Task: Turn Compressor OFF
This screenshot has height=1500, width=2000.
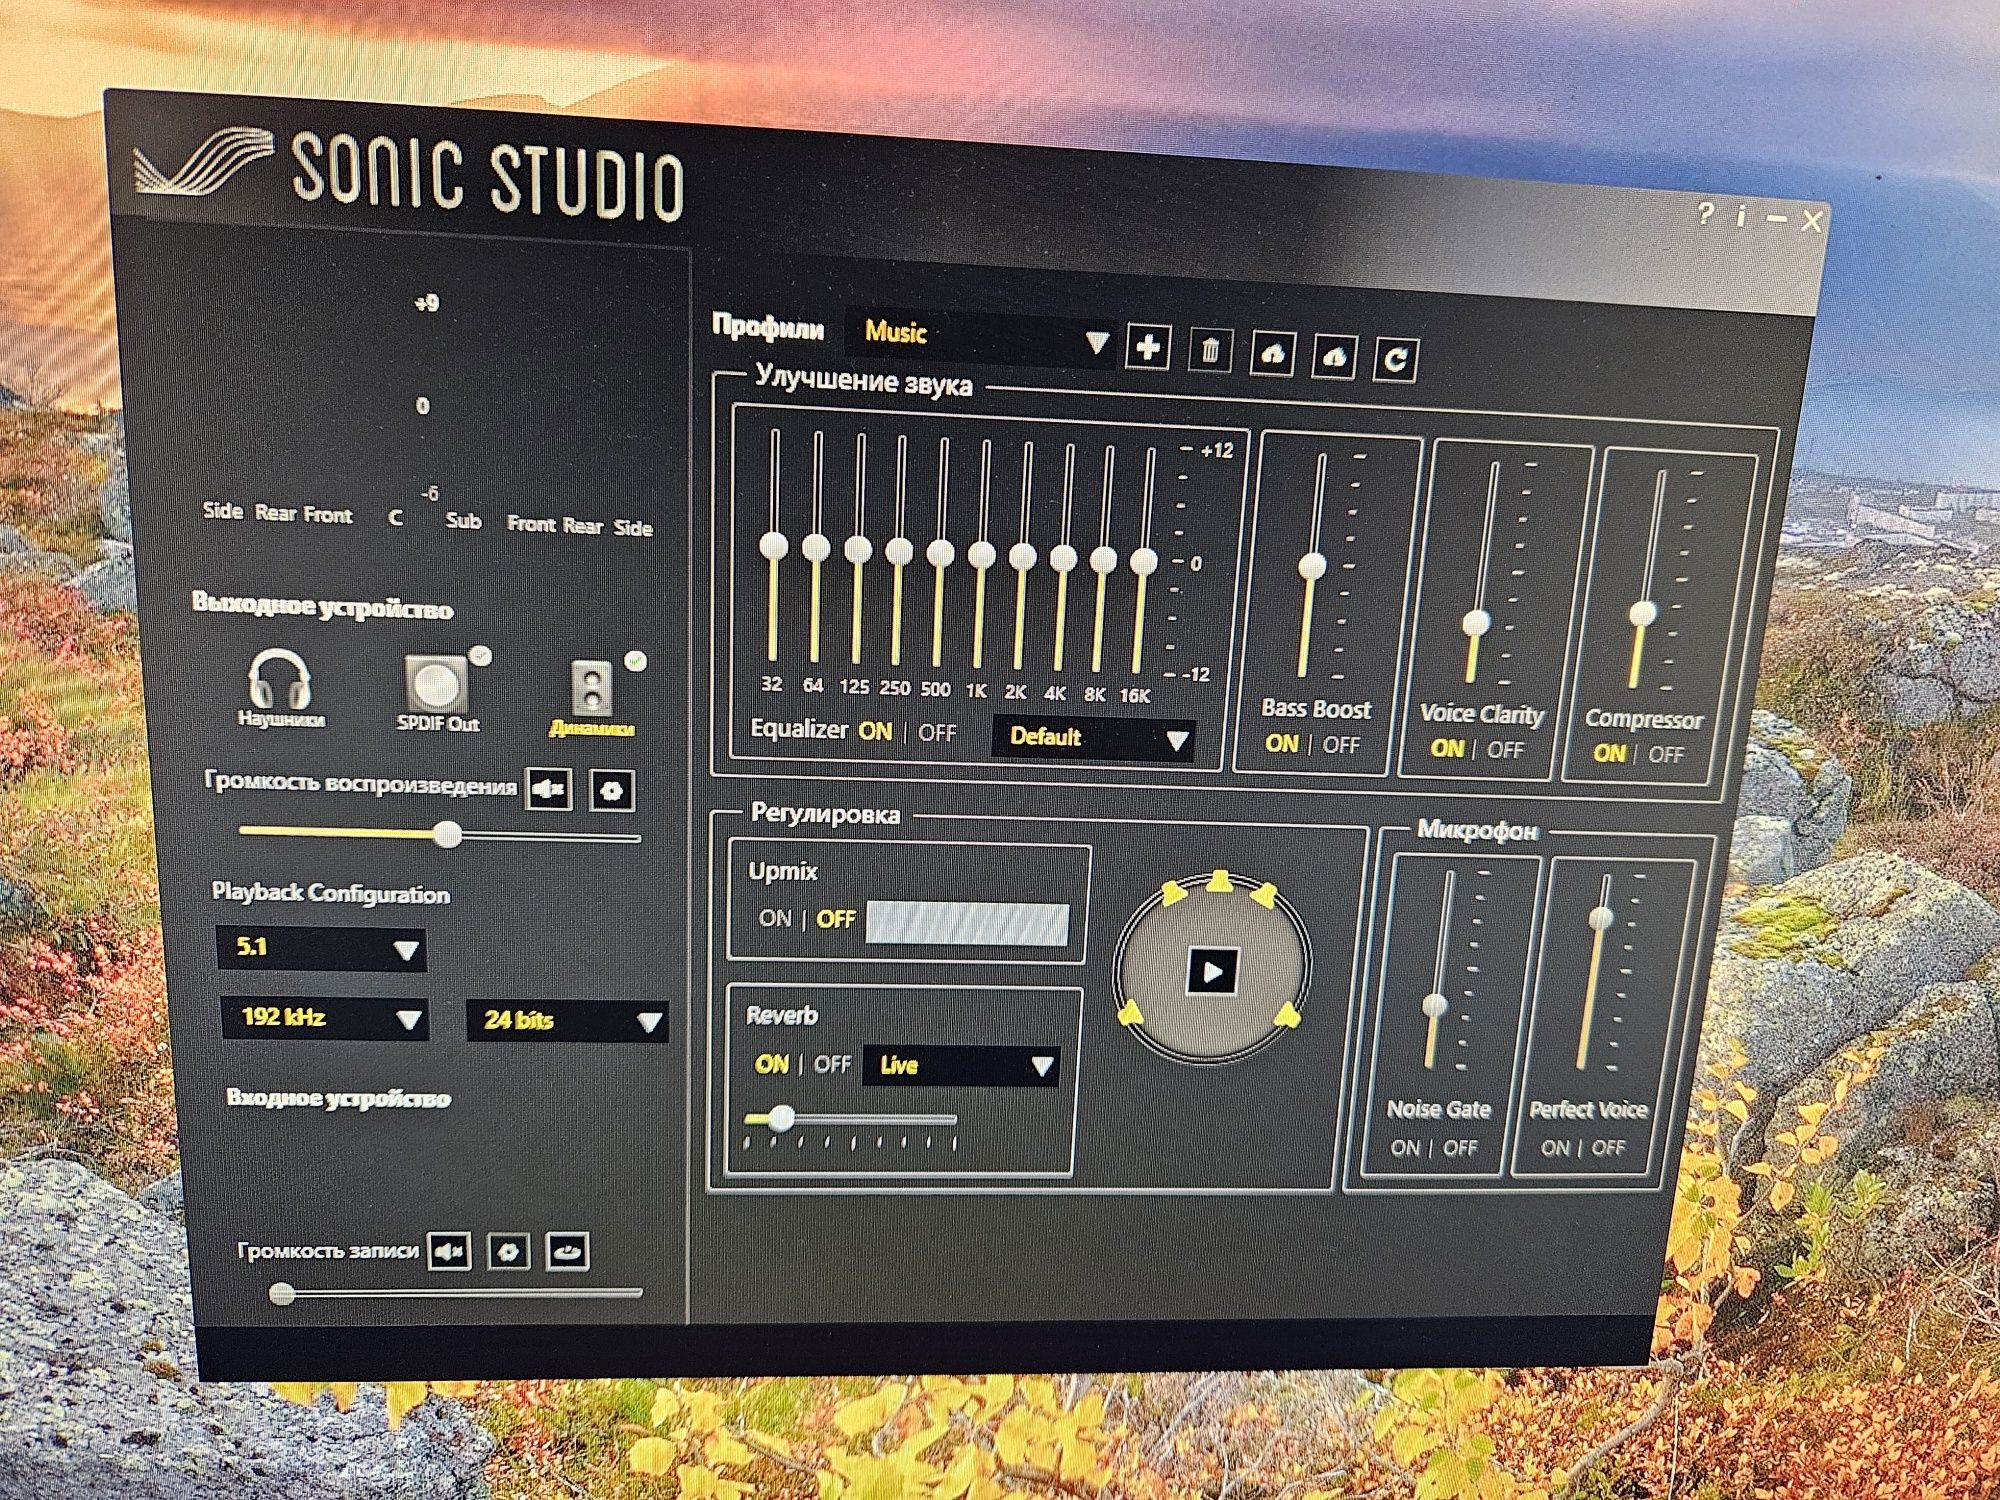Action: point(1665,755)
